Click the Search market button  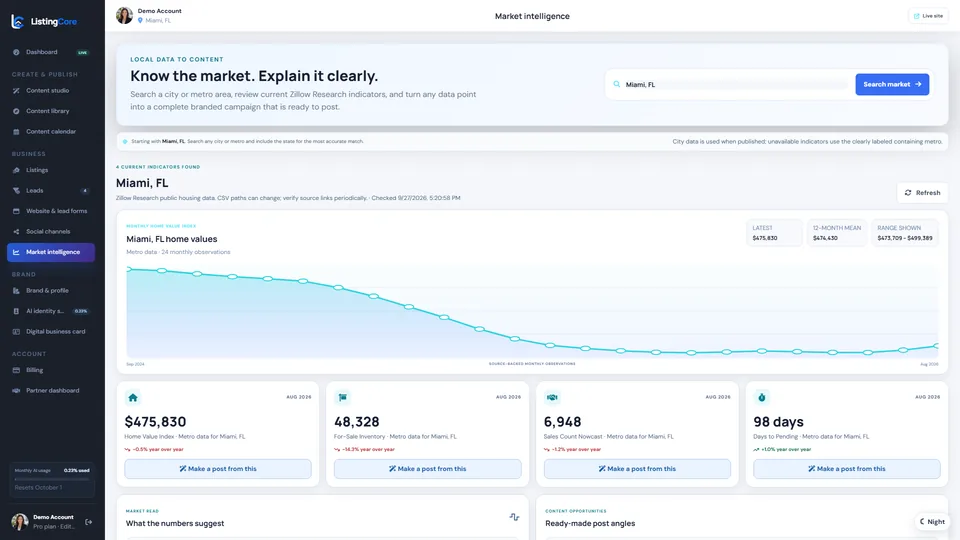[x=892, y=84]
